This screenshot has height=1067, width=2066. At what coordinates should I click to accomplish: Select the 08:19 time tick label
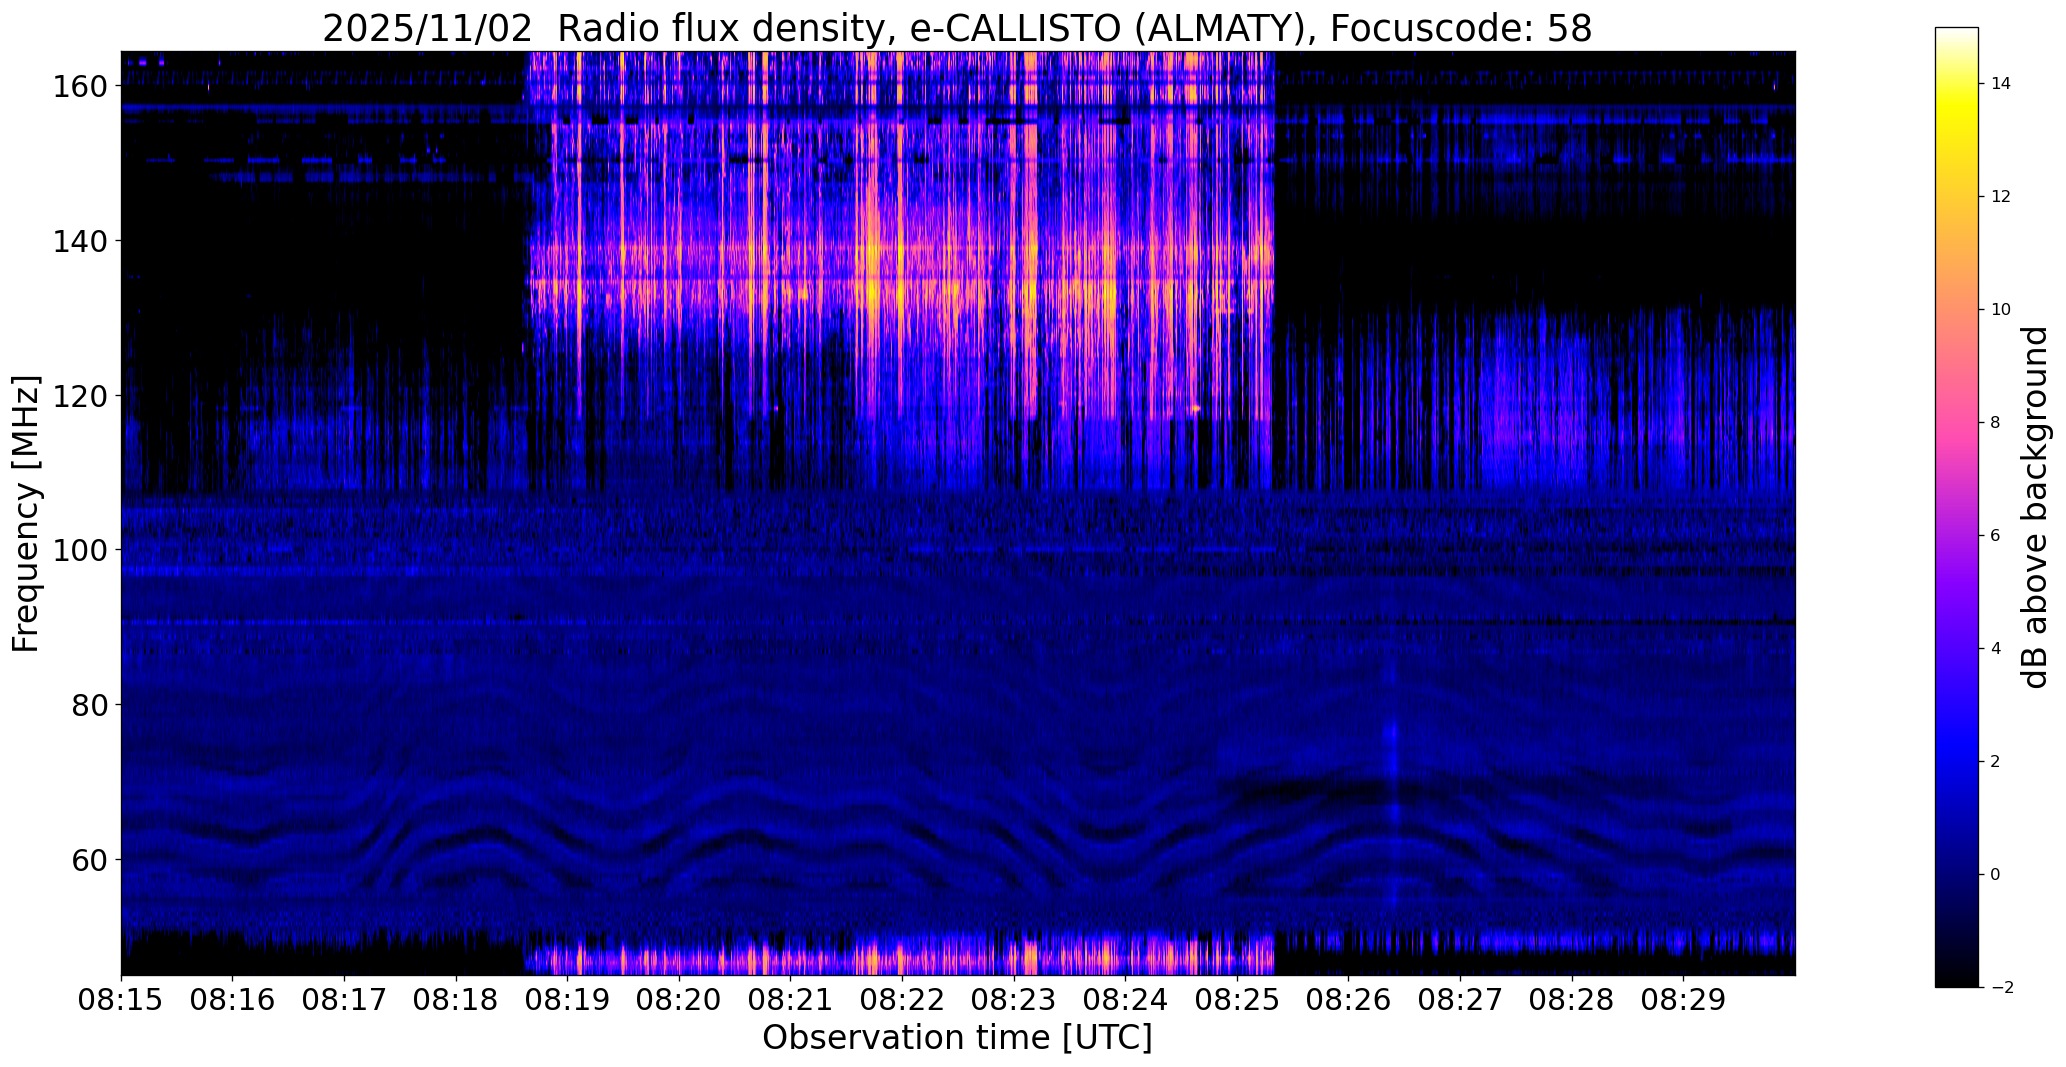pos(568,999)
